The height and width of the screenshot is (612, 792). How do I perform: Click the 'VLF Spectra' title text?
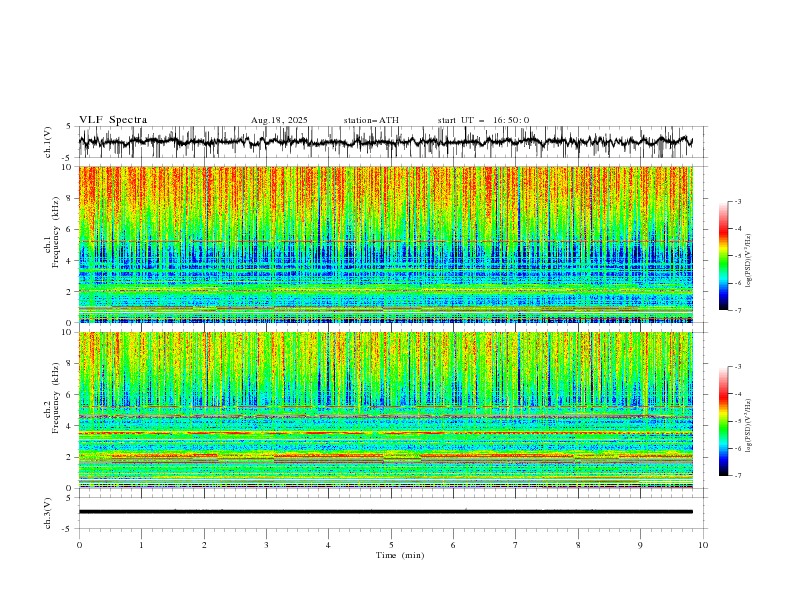pyautogui.click(x=113, y=120)
